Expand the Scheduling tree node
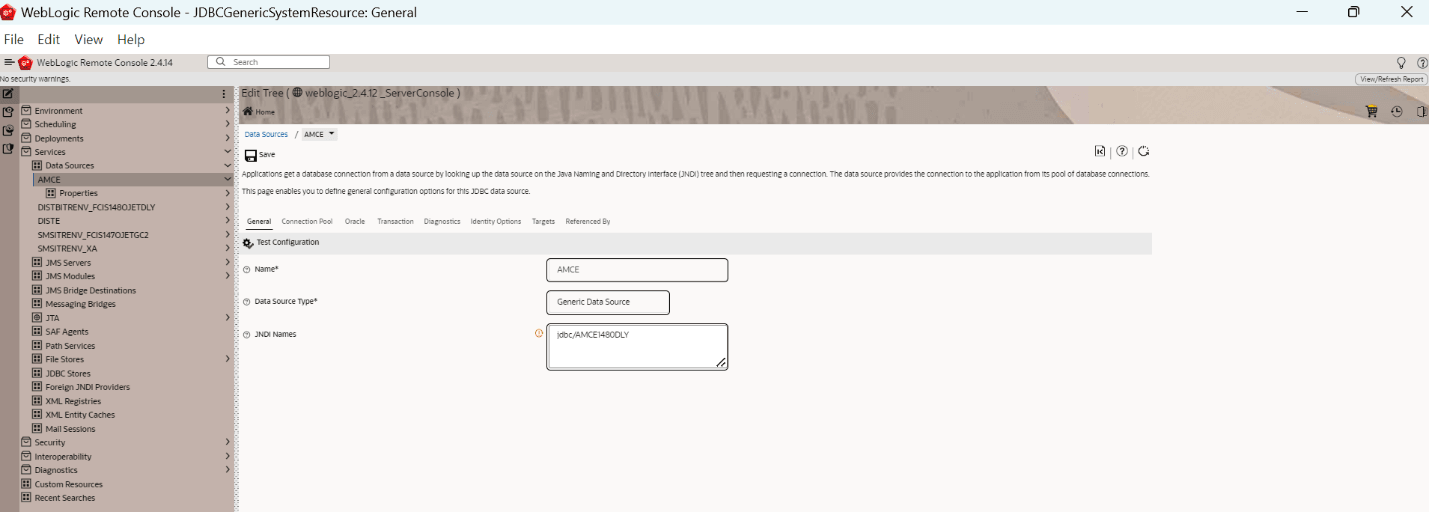The height and width of the screenshot is (512, 1429). pyautogui.click(x=228, y=124)
